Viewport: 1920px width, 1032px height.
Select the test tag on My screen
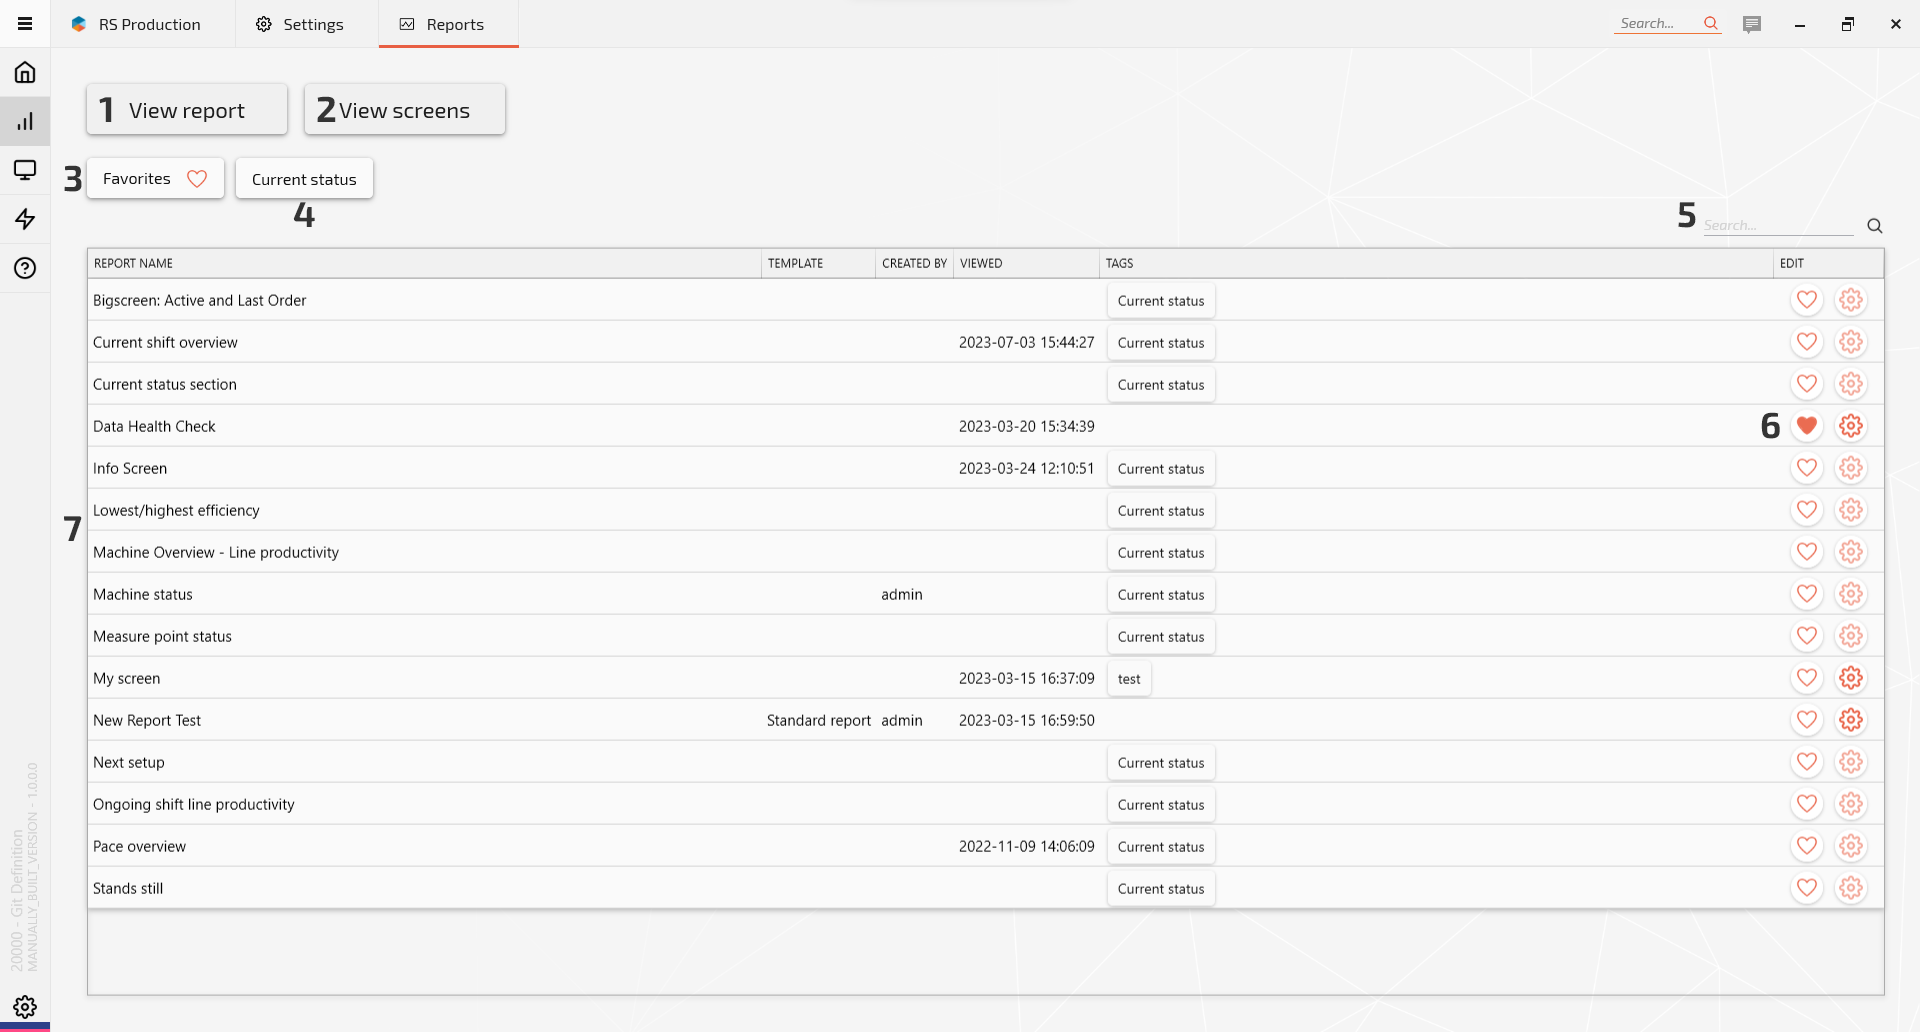[1129, 679]
